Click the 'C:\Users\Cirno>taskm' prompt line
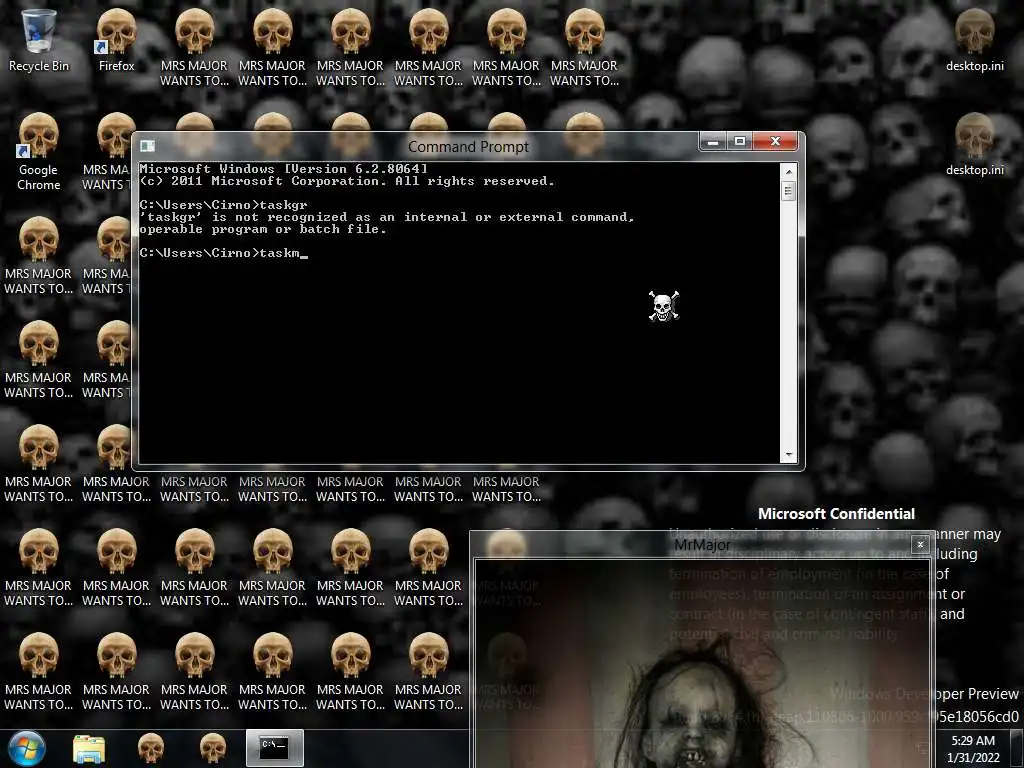 point(223,253)
